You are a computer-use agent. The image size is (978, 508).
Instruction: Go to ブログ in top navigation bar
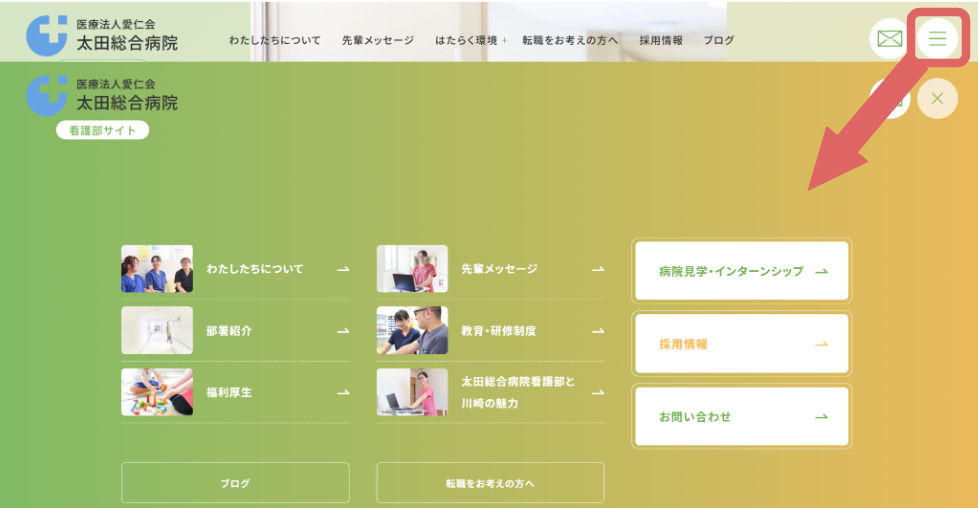point(718,41)
